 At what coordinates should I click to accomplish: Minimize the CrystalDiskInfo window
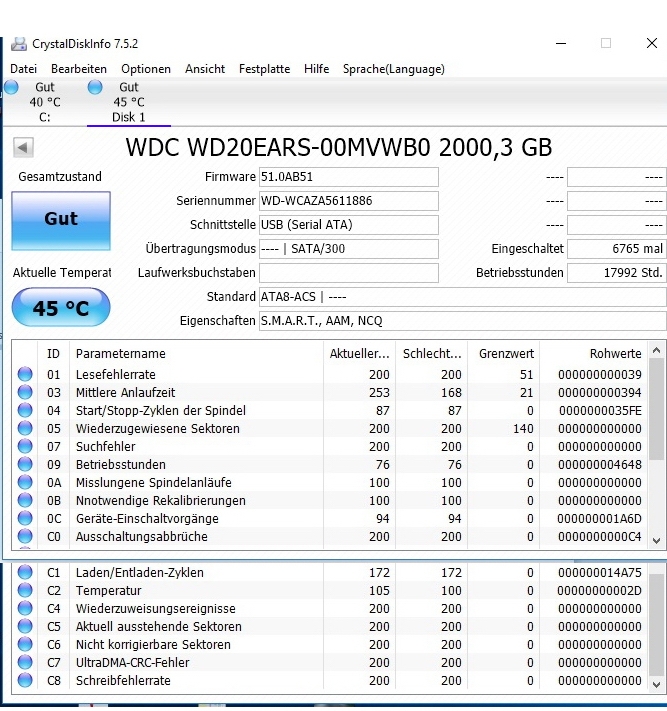(561, 44)
